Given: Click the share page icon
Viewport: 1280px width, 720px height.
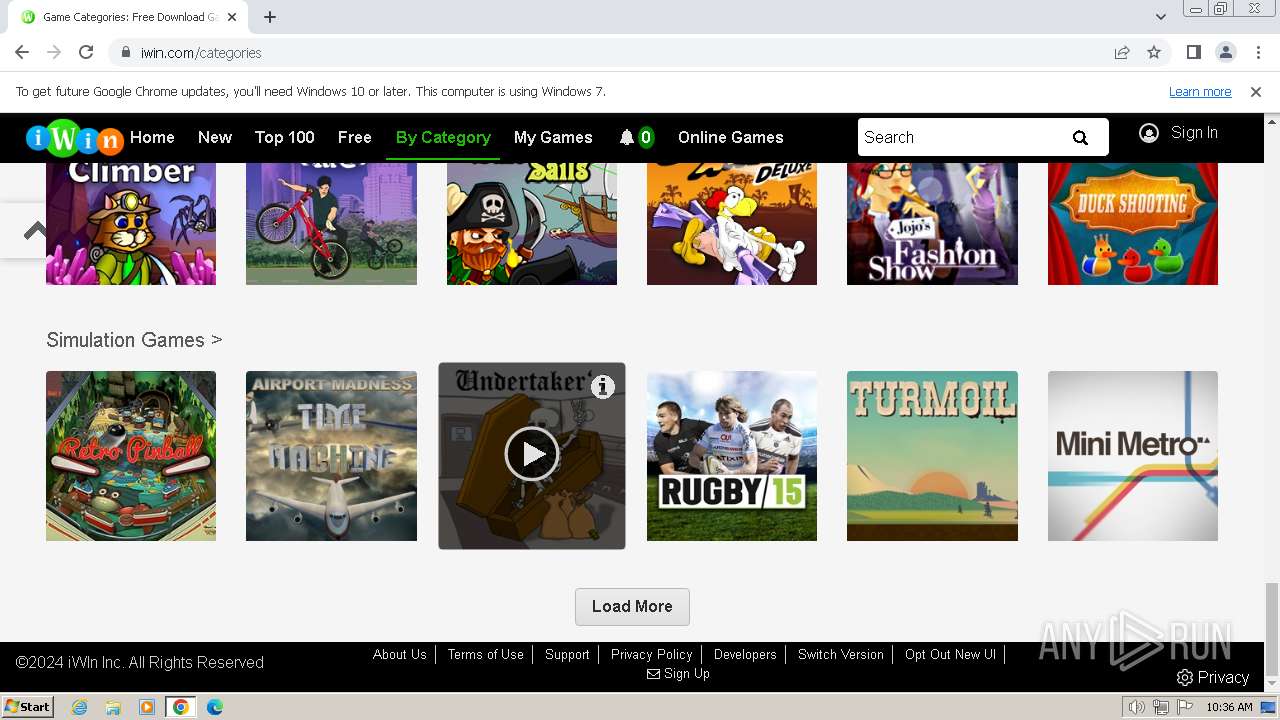Looking at the screenshot, I should pos(1122,52).
